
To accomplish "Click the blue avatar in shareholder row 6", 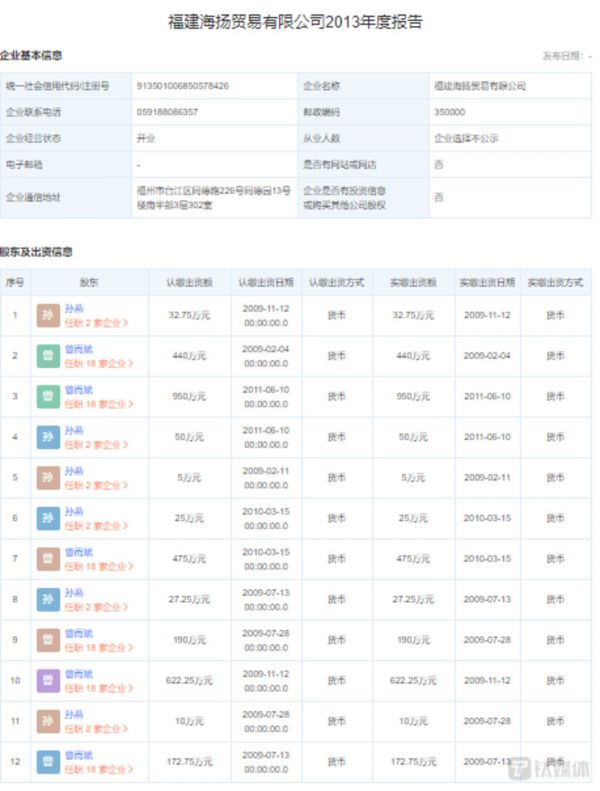I will tap(48, 518).
